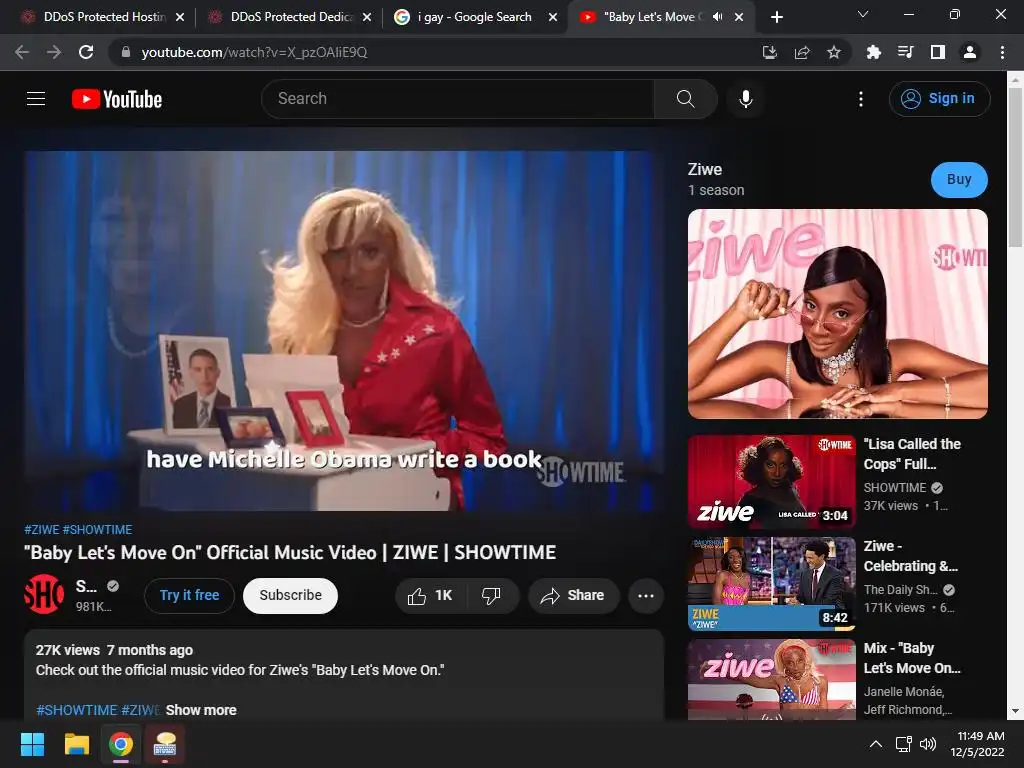The height and width of the screenshot is (768, 1024).
Task: Open Mix Baby Let's Move On thumbnail
Action: point(771,679)
